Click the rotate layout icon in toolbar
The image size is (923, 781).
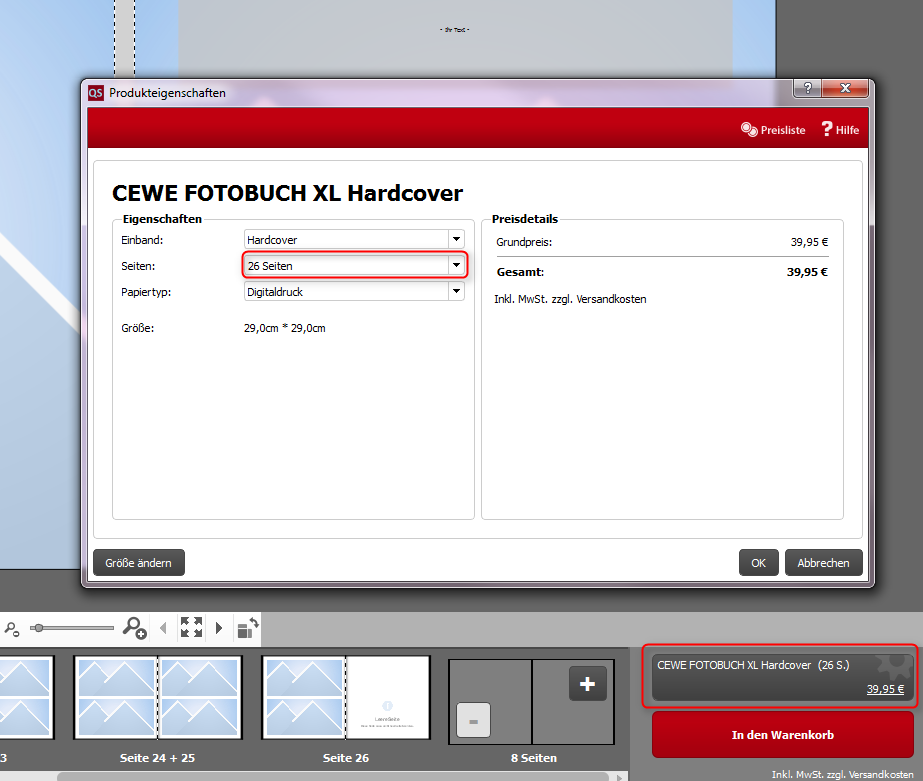coord(247,628)
